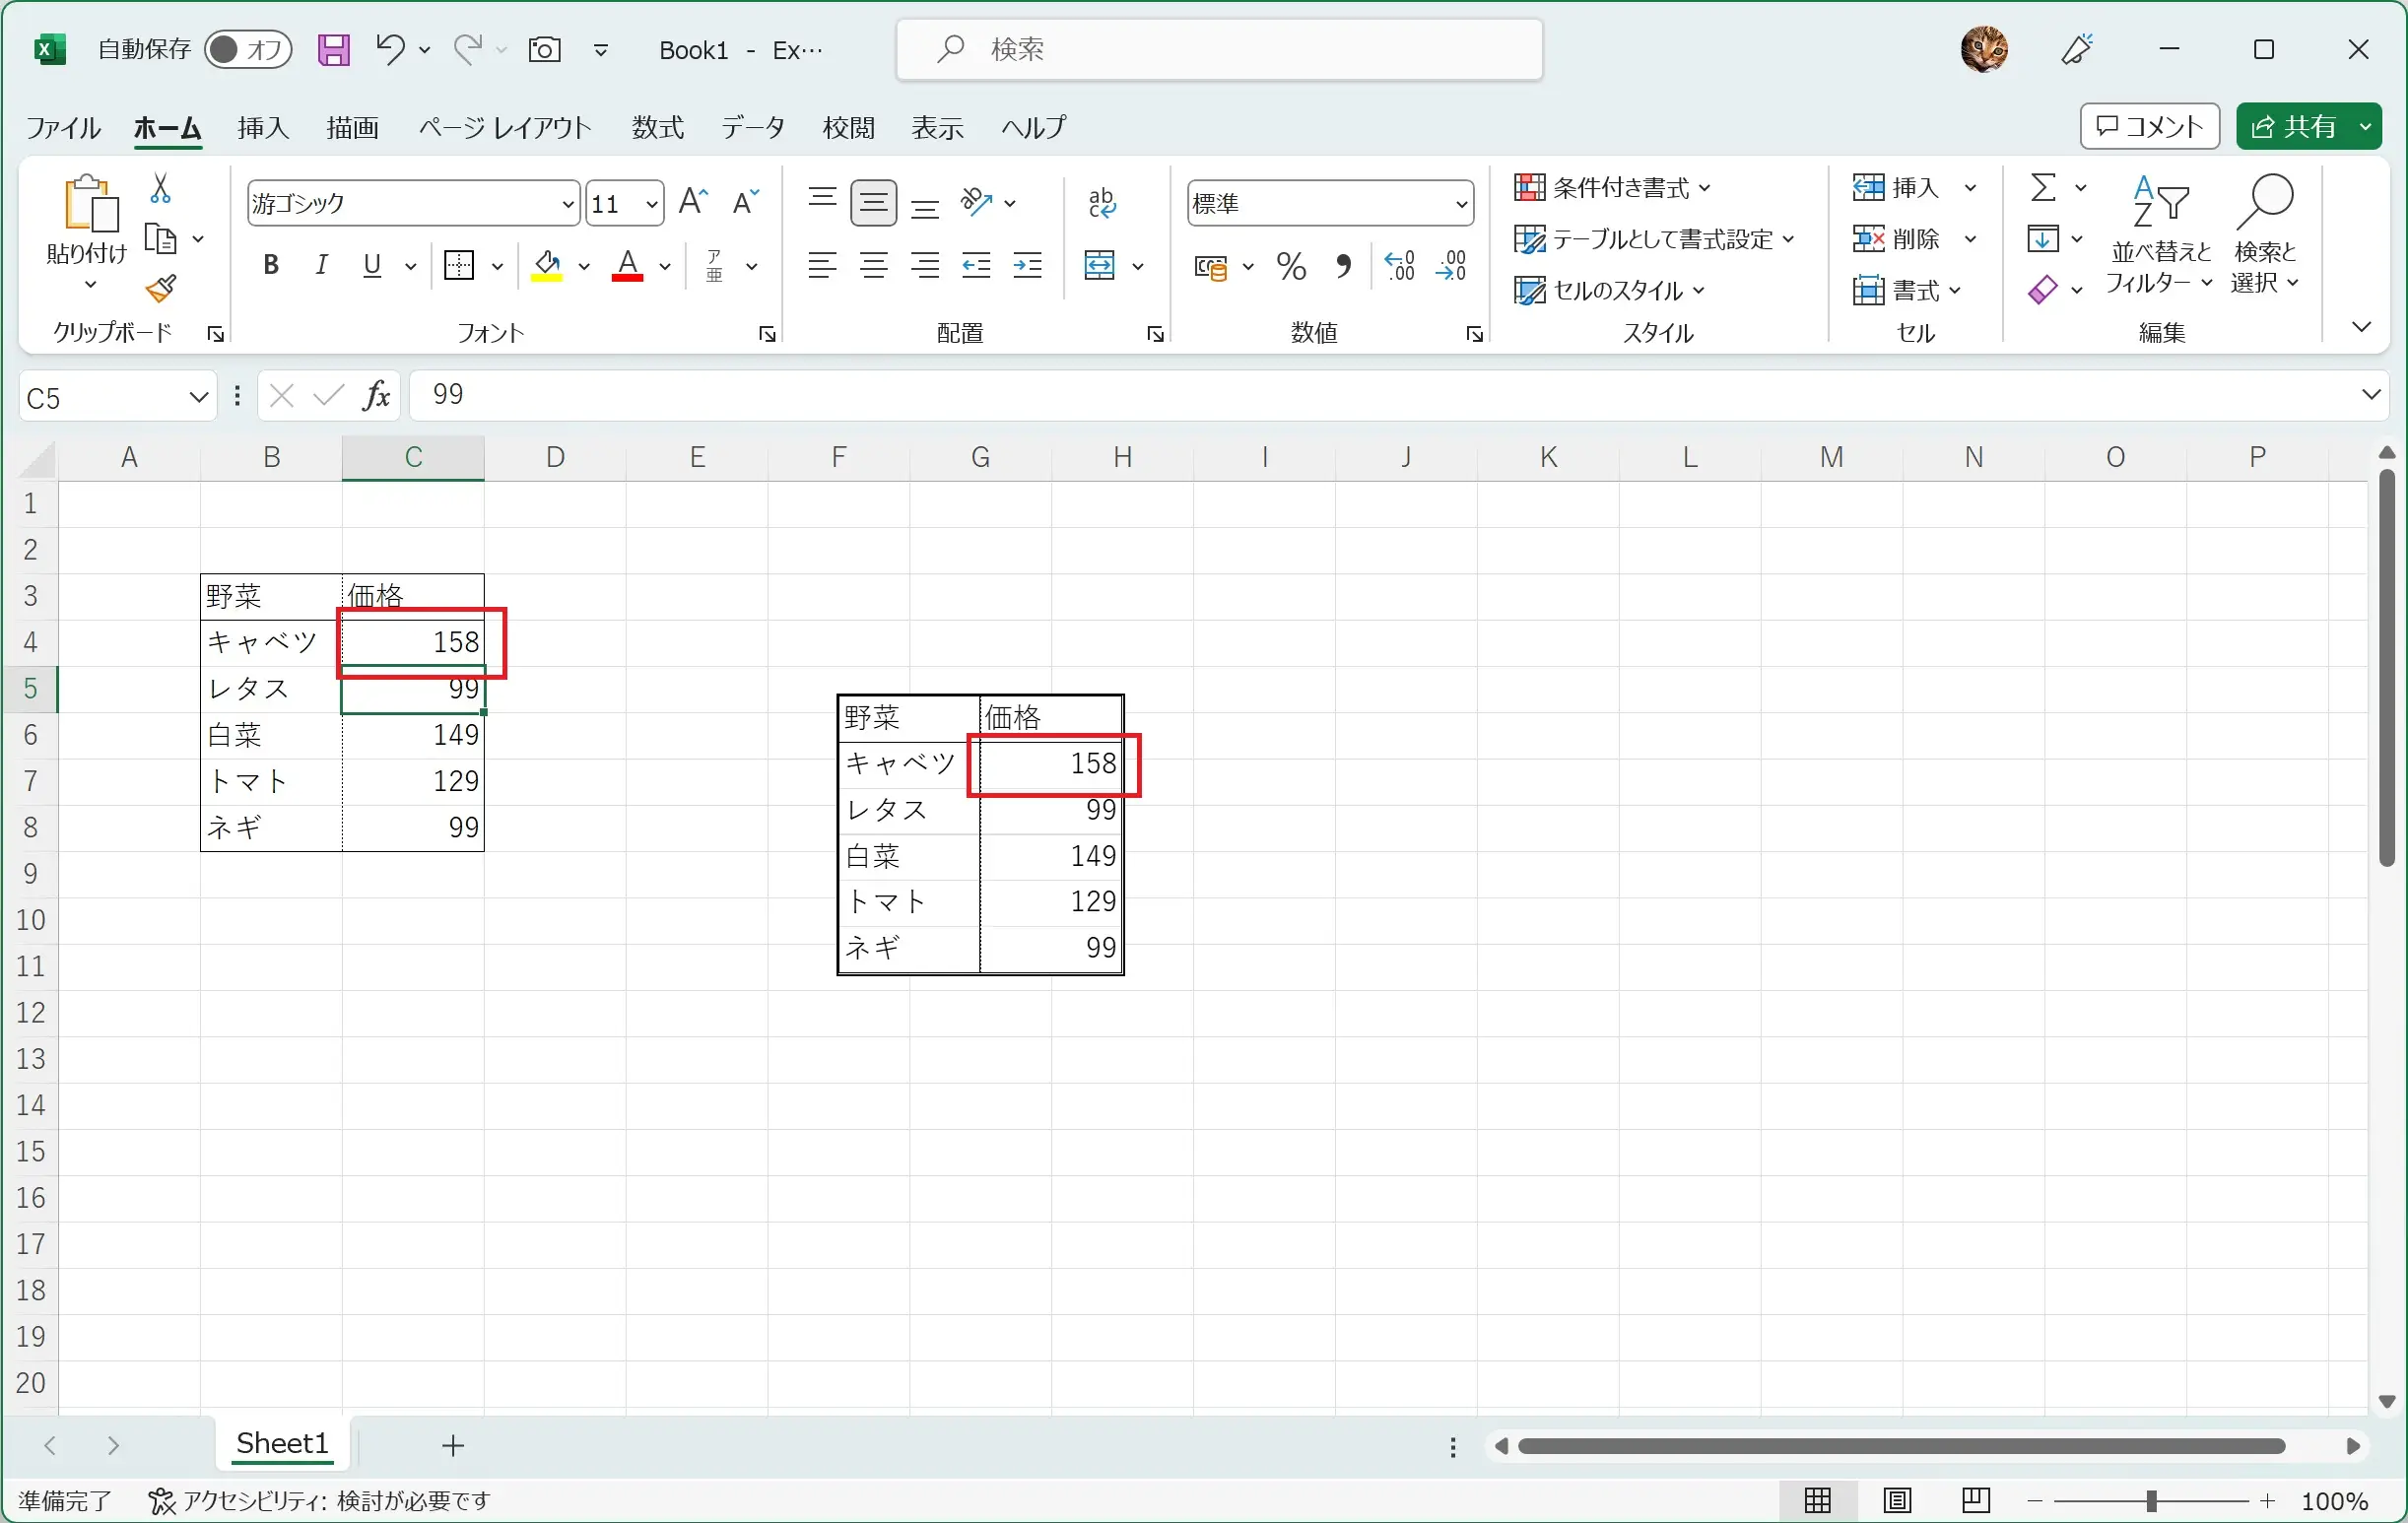Open the font size 11 dropdown

[x=651, y=204]
